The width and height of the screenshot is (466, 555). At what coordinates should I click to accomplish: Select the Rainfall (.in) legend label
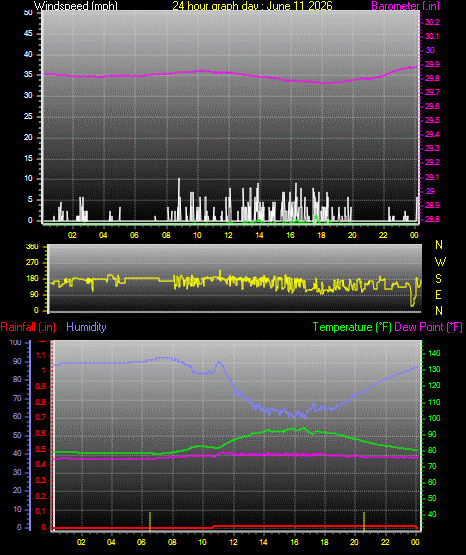pos(28,327)
